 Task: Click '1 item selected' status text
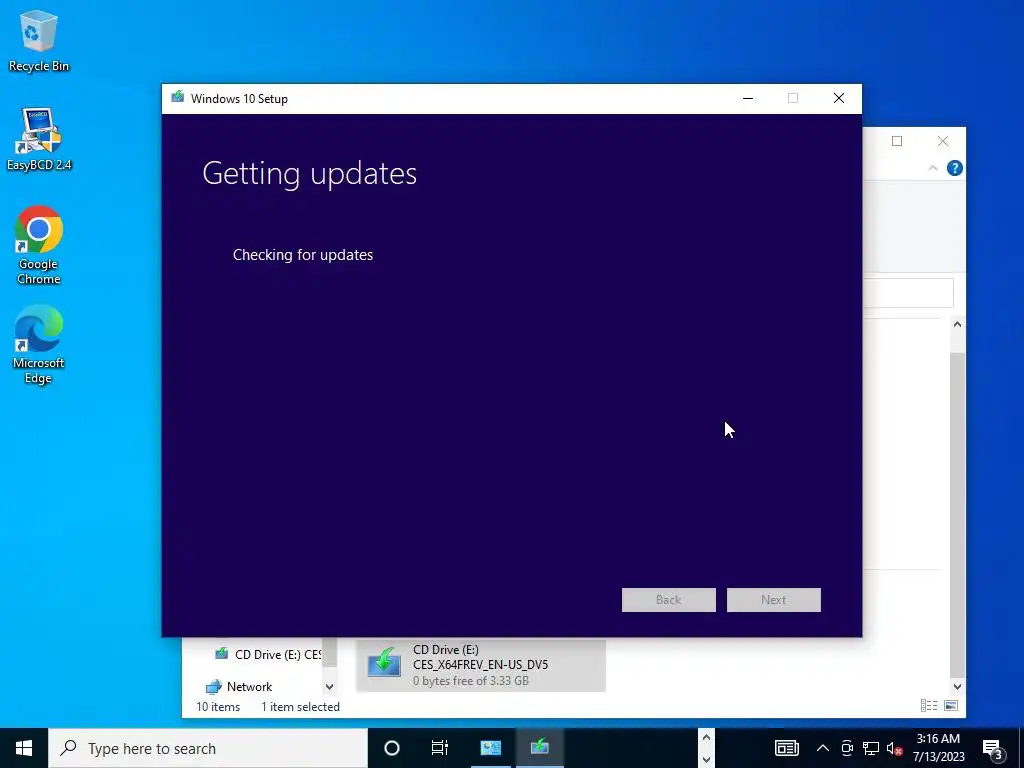300,707
